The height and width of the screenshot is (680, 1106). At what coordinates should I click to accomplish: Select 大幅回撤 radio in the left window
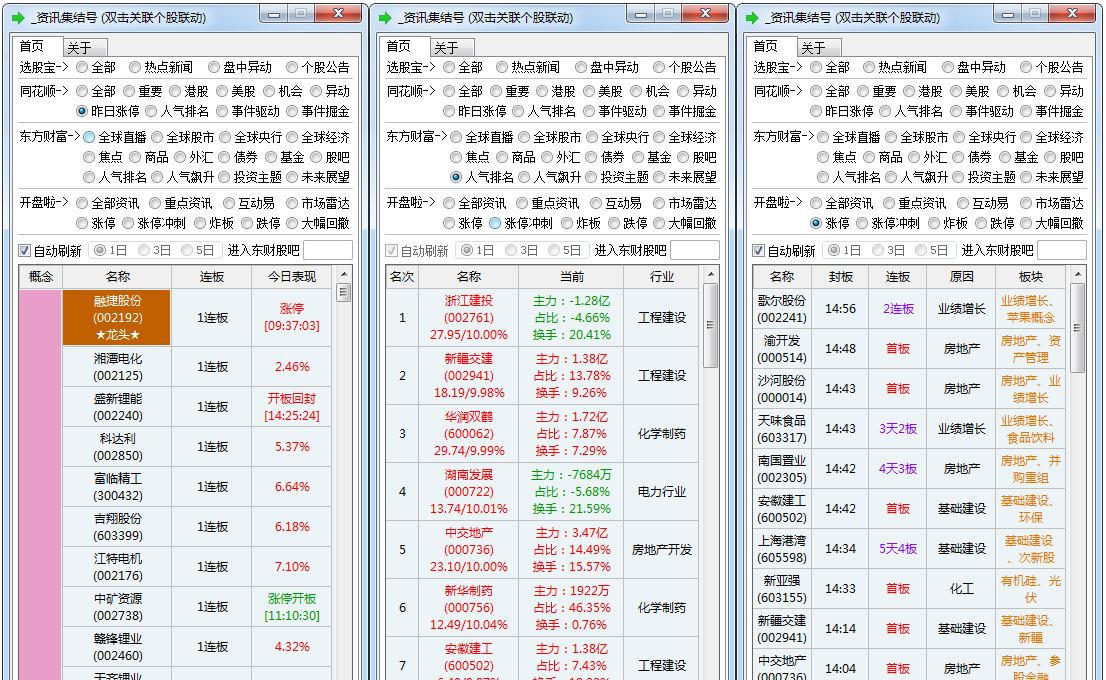coord(292,223)
